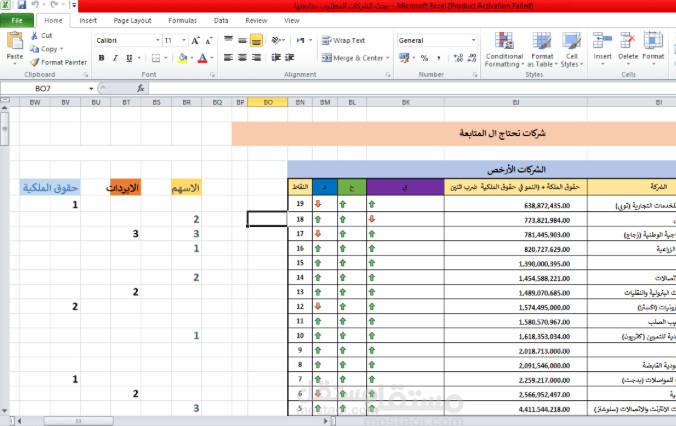The width and height of the screenshot is (676, 426).
Task: Switch to the Formulas tab
Action: pyautogui.click(x=182, y=20)
